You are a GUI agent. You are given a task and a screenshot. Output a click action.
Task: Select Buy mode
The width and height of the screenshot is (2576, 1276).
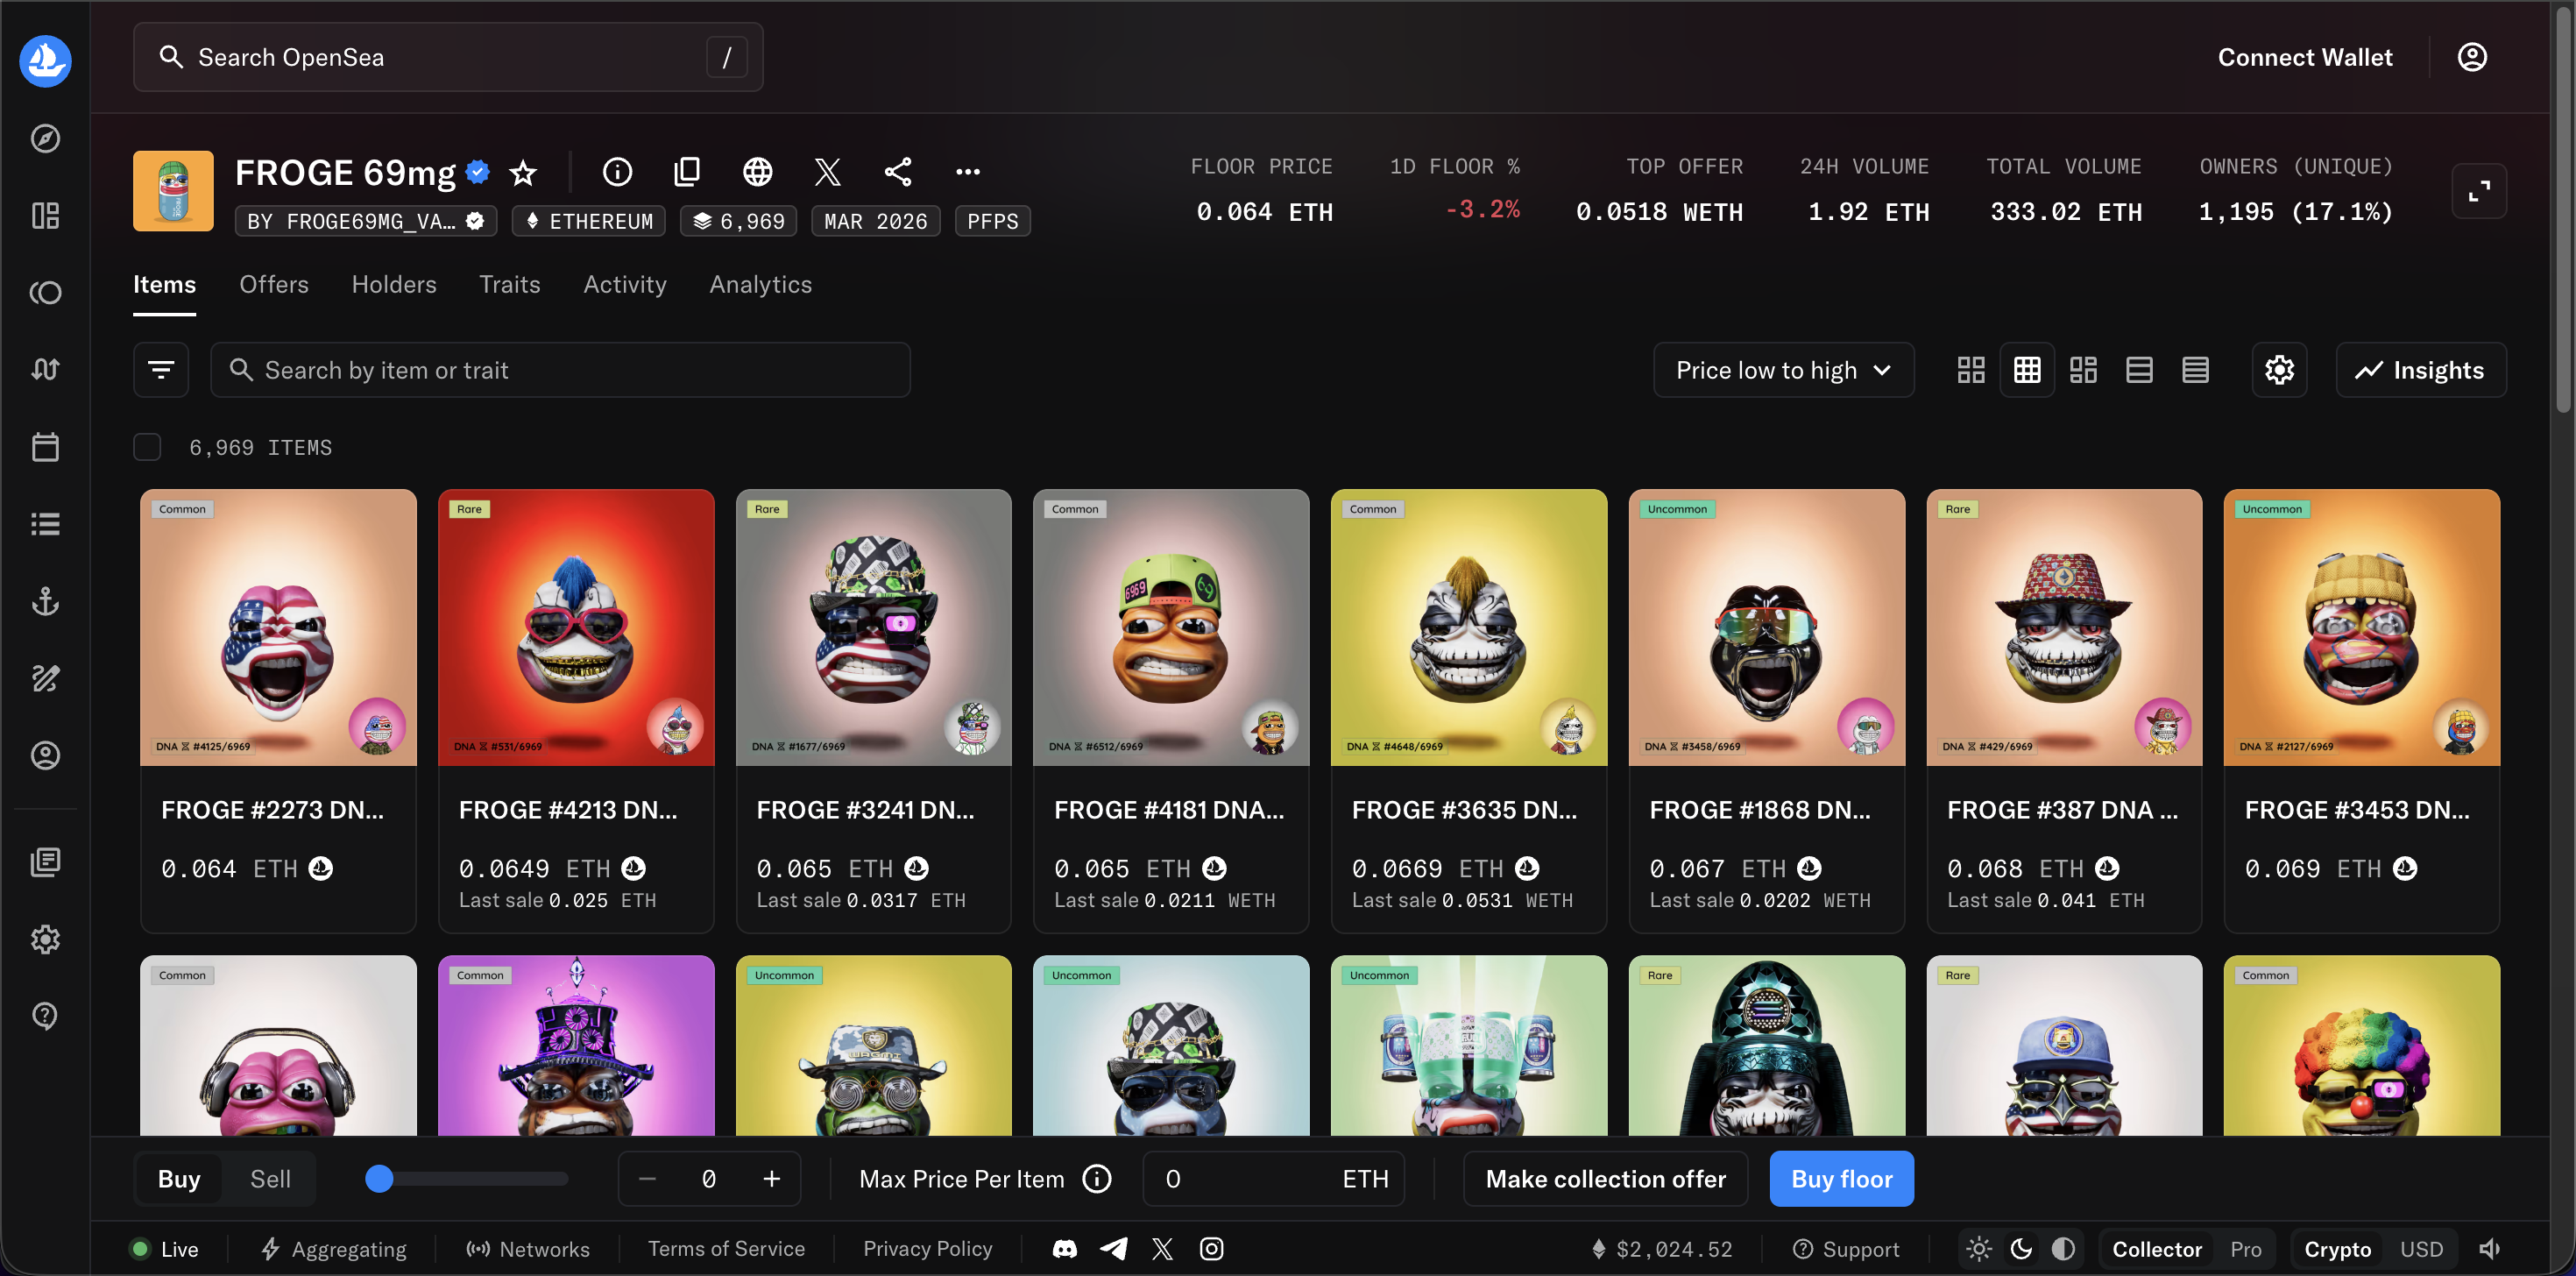(179, 1179)
